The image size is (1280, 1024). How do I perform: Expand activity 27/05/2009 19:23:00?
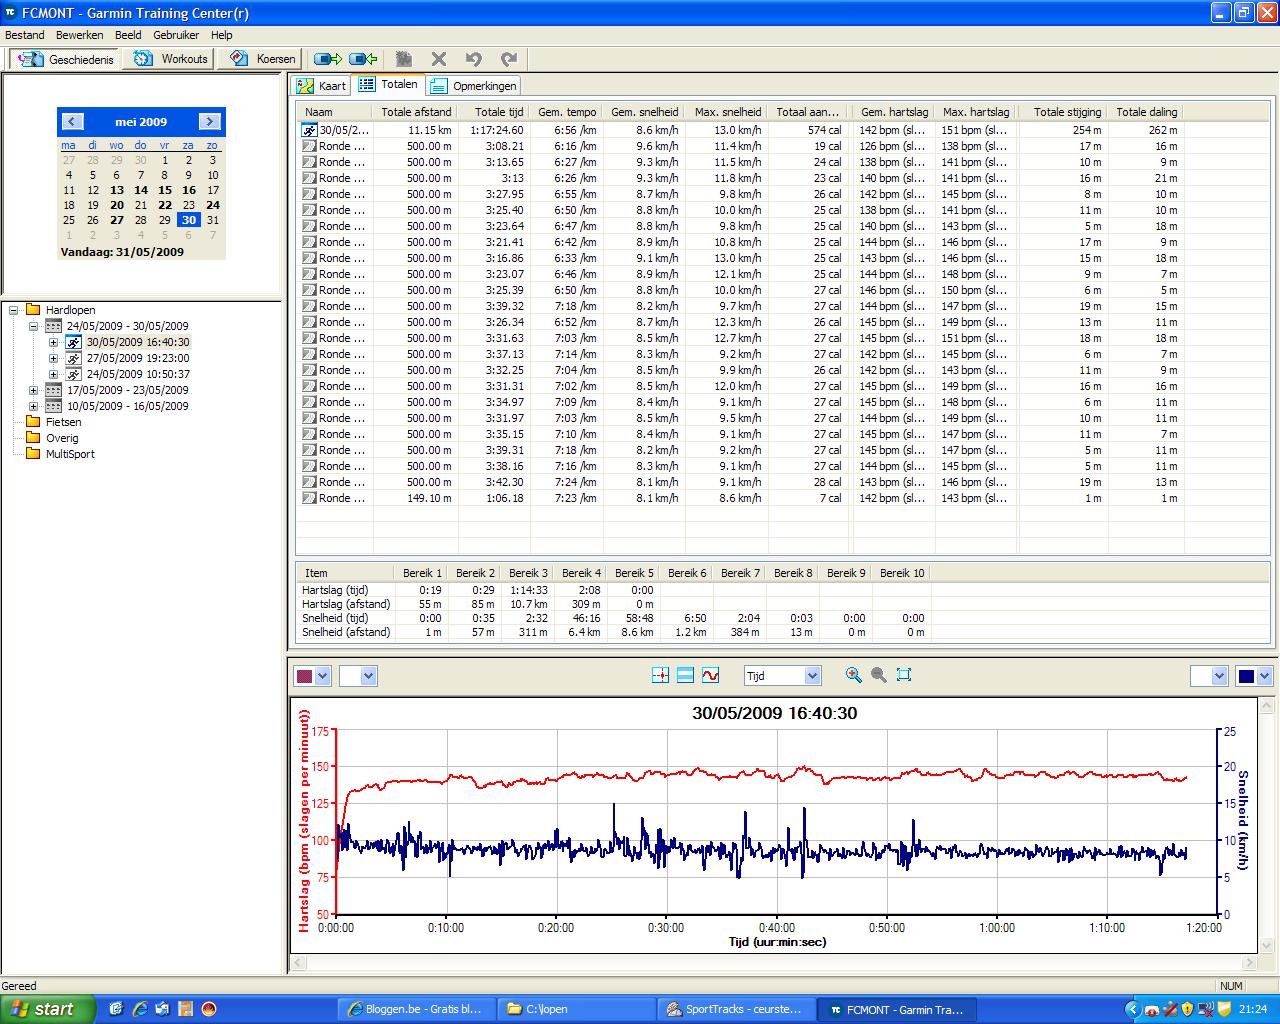tap(53, 358)
